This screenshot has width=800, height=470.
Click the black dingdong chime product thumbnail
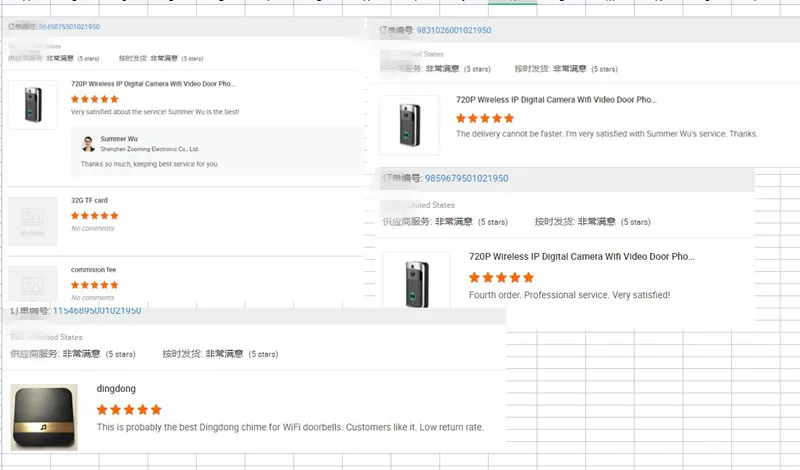44,417
